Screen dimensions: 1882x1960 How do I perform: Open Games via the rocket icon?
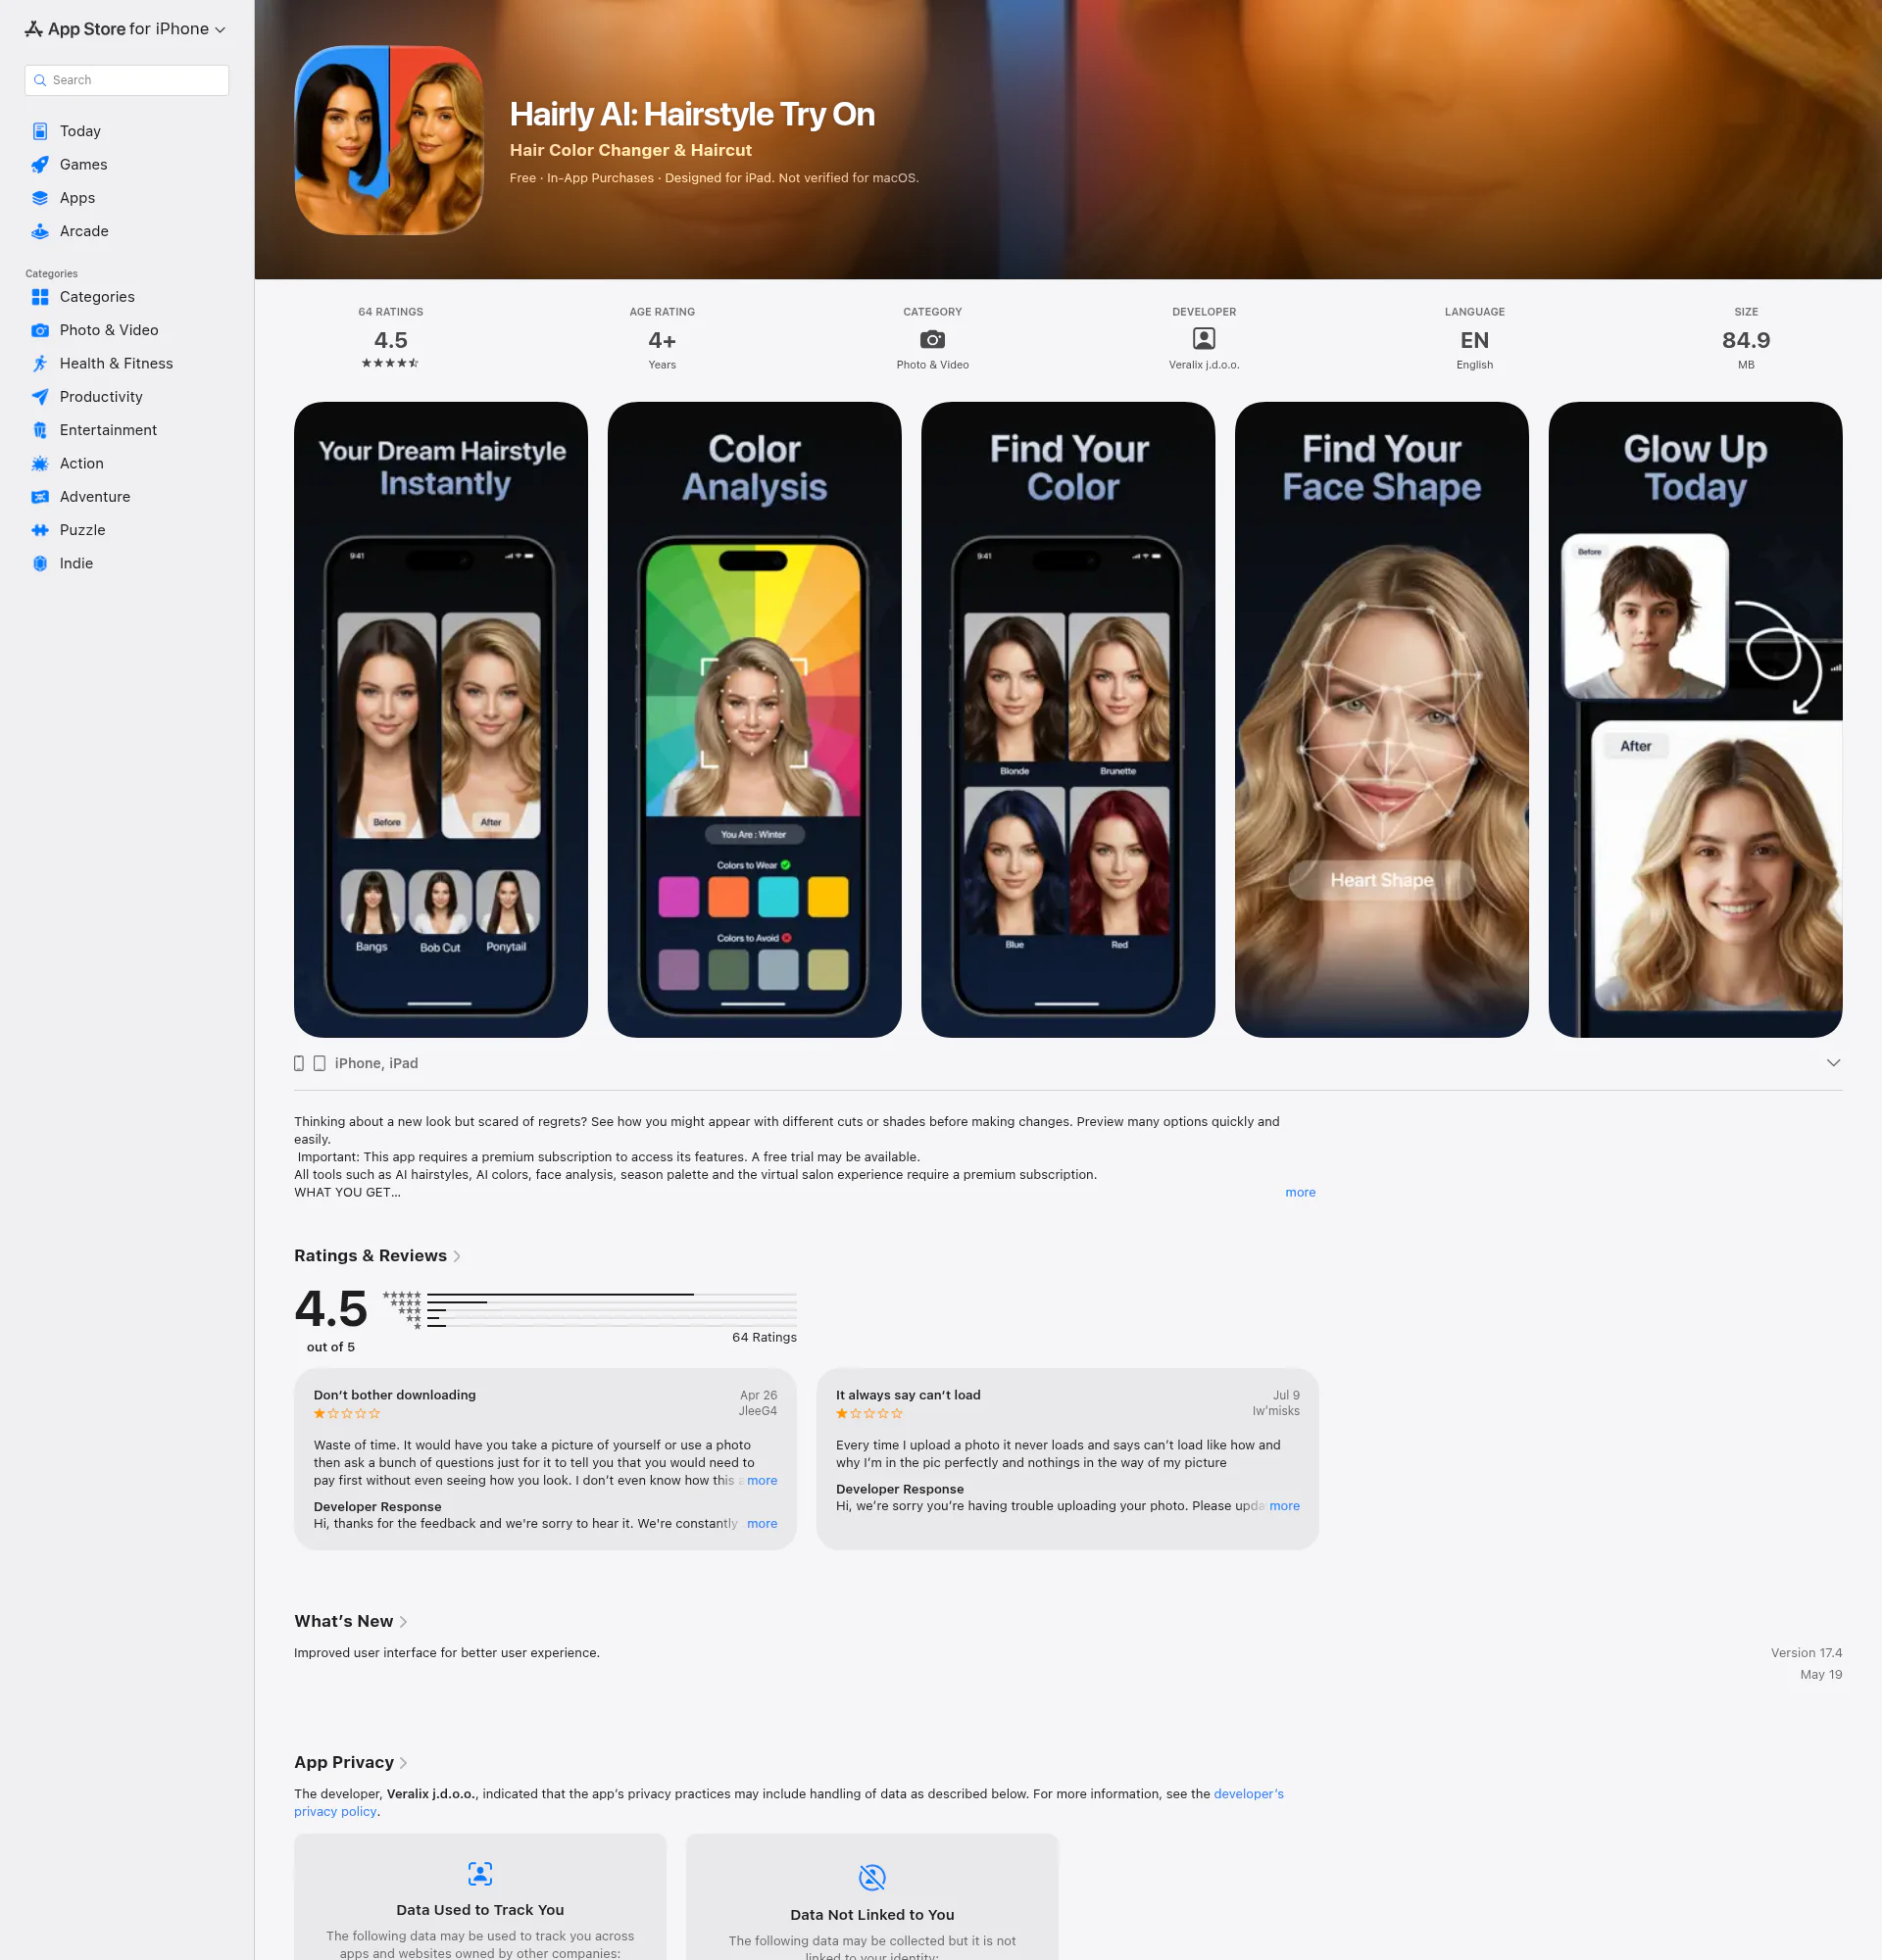click(x=40, y=164)
